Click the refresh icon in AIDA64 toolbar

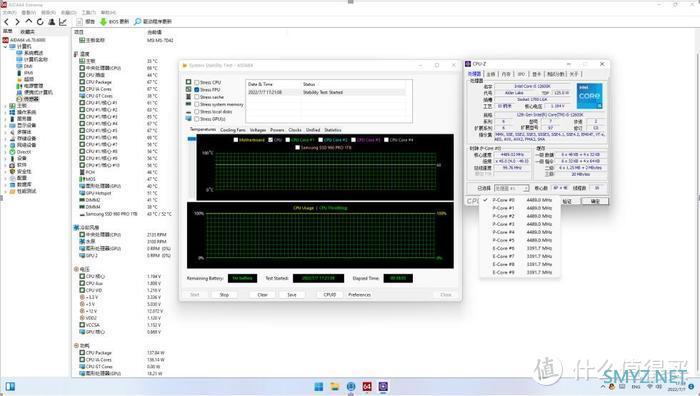[40, 21]
